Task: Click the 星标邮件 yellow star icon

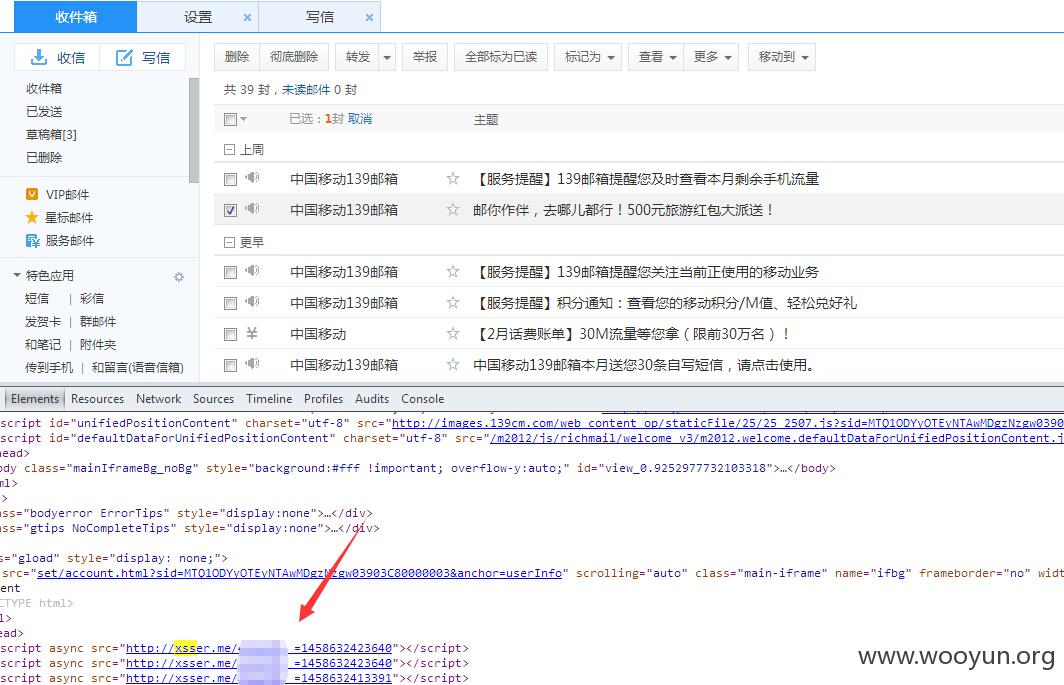Action: [x=32, y=217]
